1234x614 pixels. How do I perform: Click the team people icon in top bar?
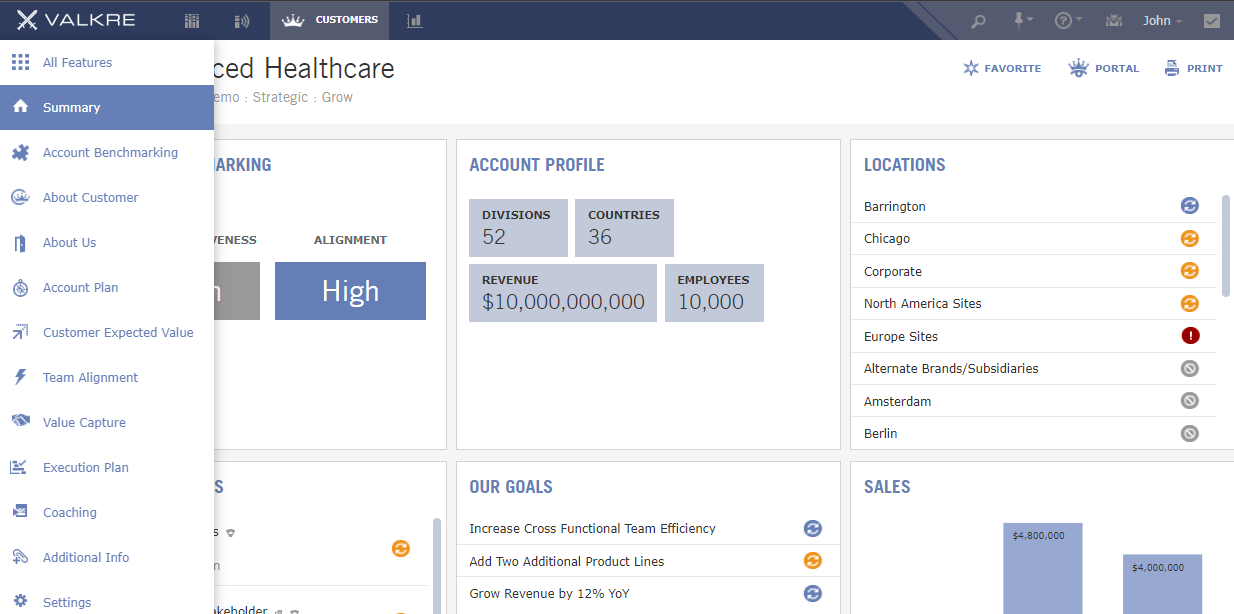[x=1114, y=20]
